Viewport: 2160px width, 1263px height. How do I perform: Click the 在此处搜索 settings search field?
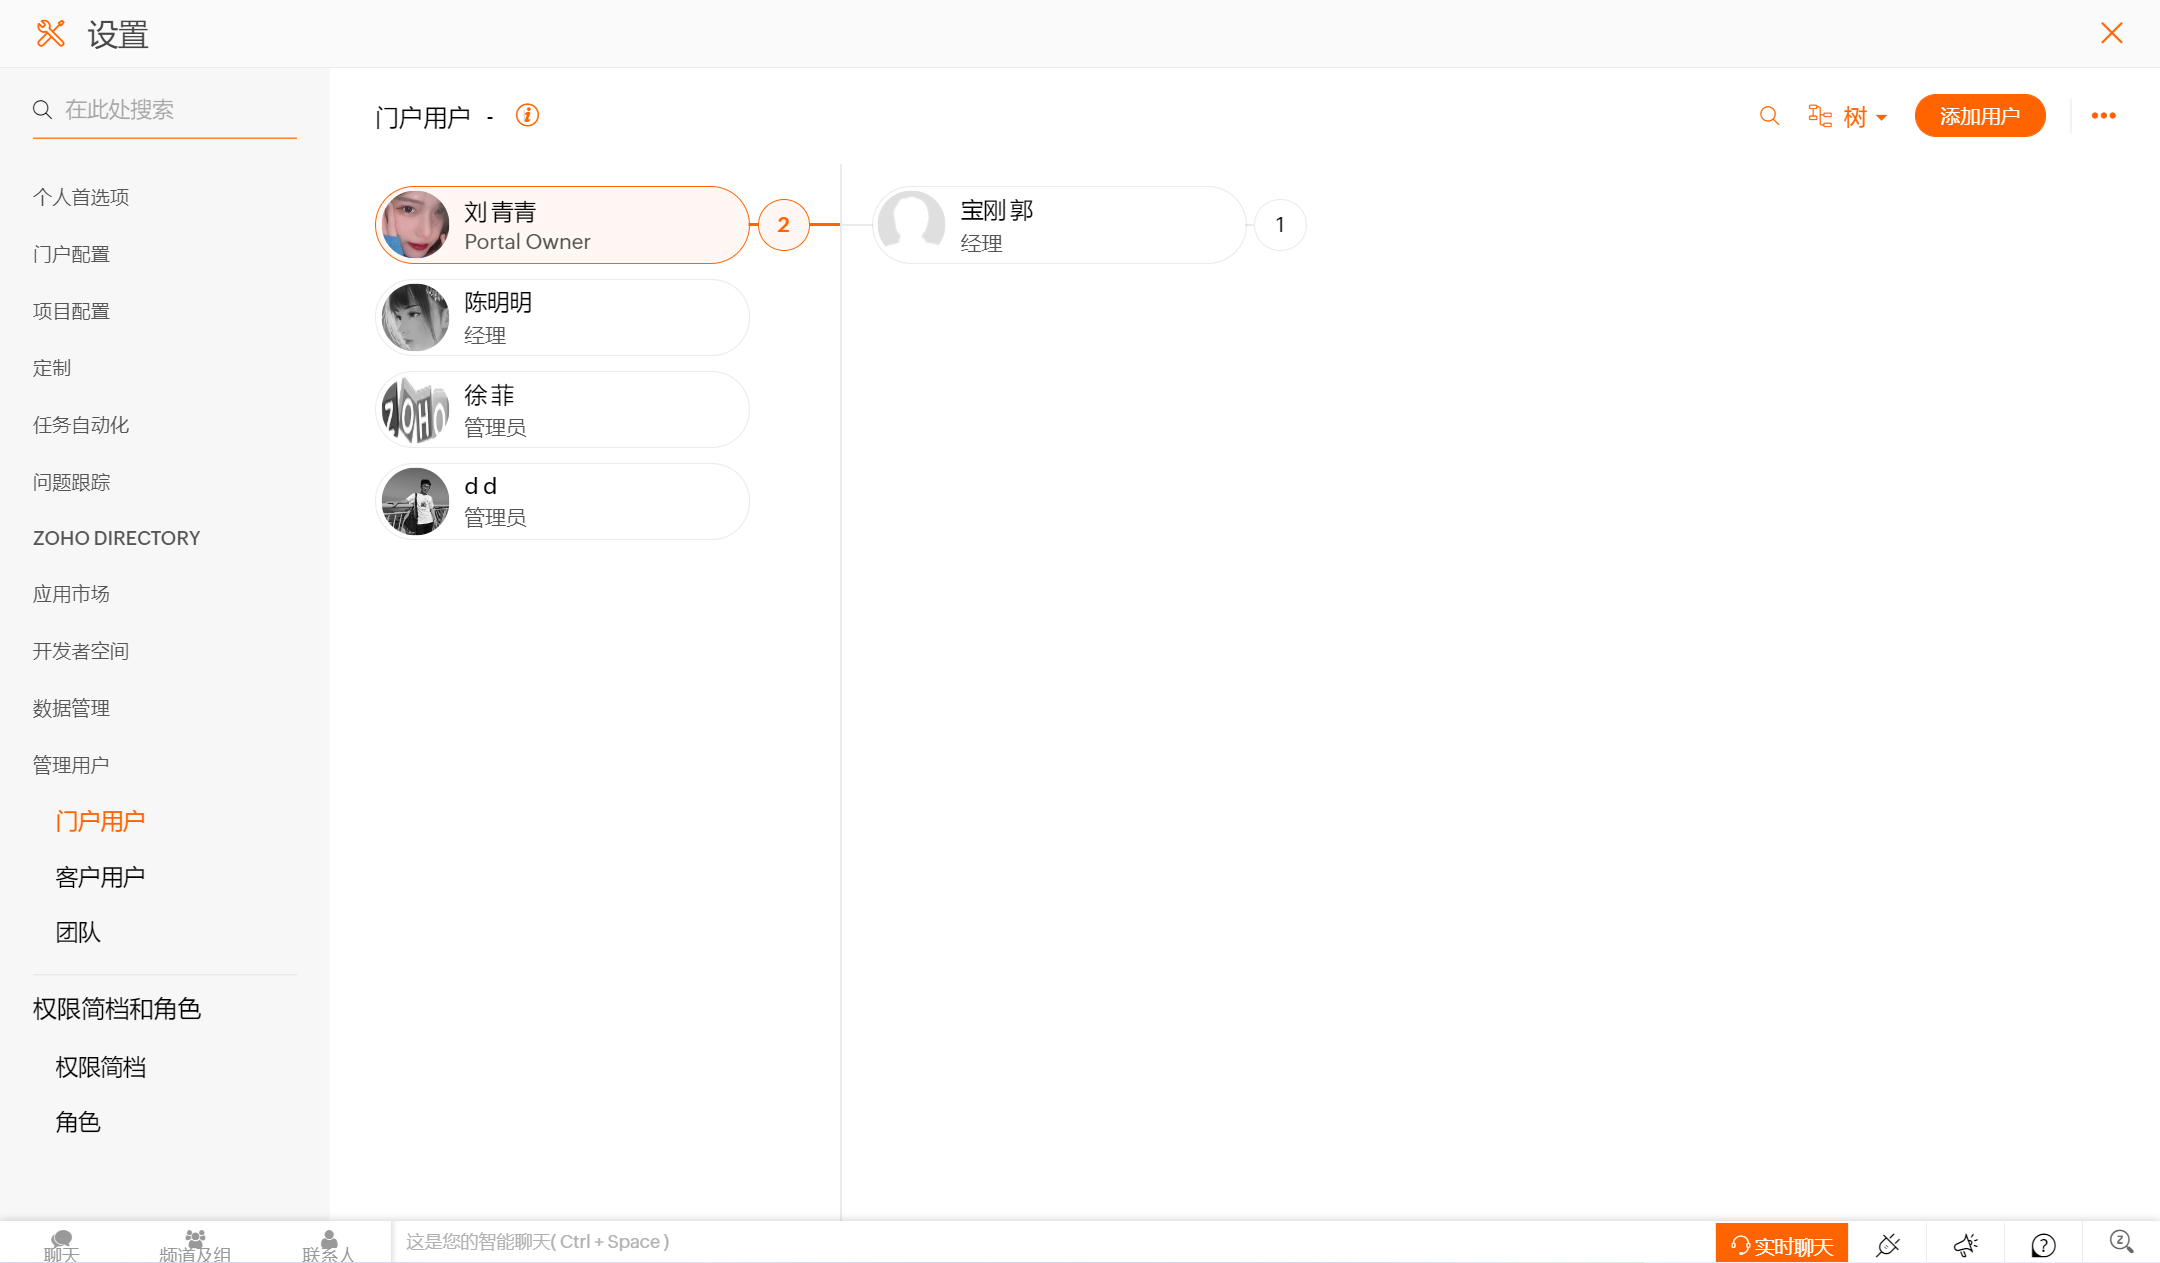(165, 109)
